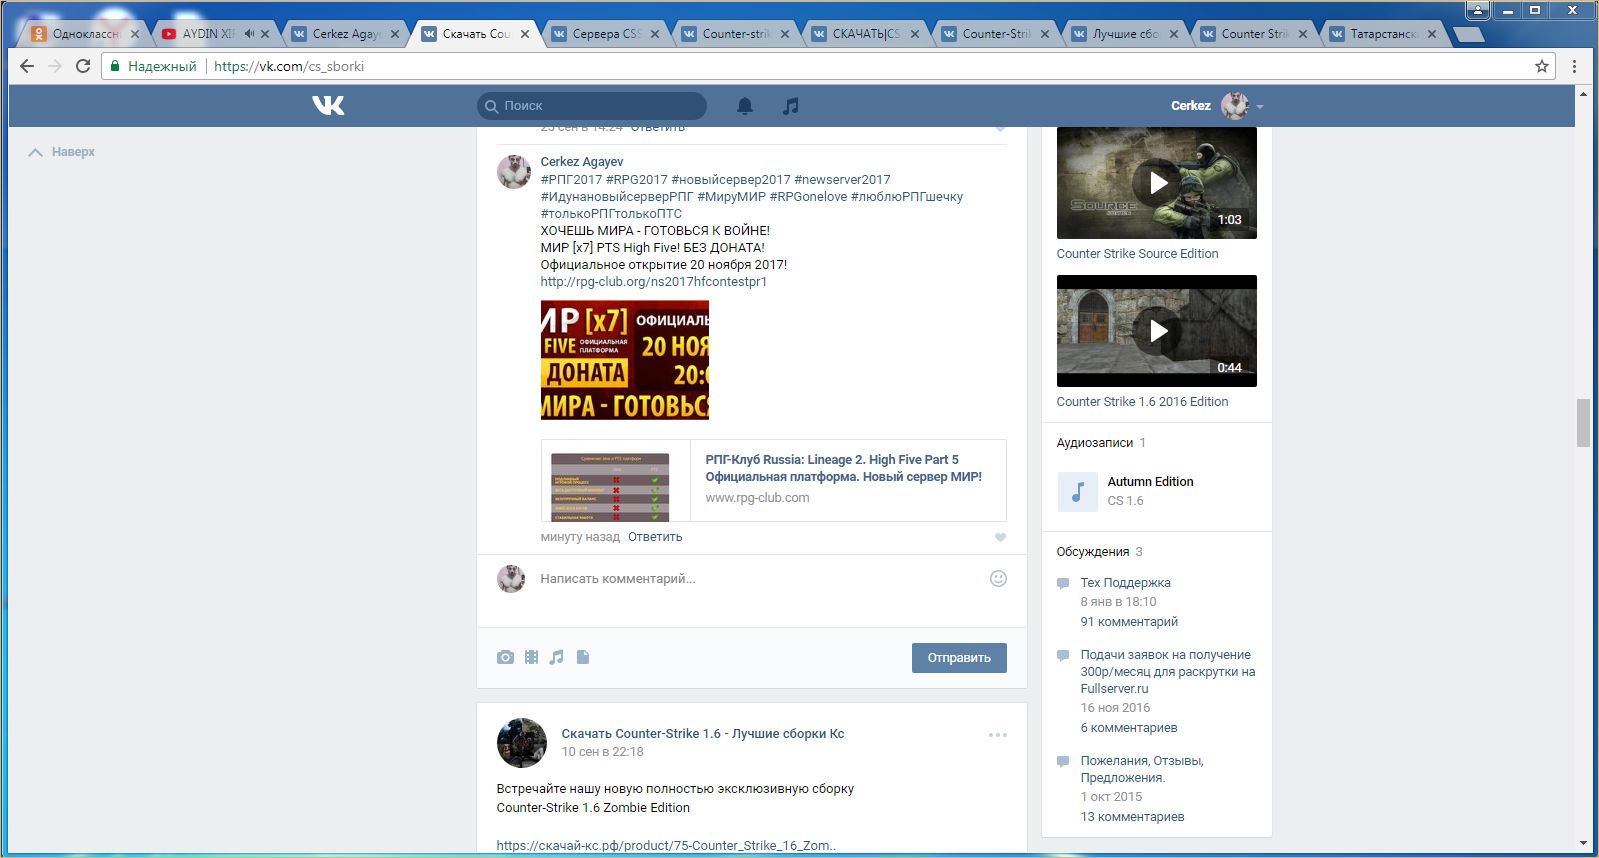Bookmark this page with the star
The width and height of the screenshot is (1599, 858).
coord(1541,66)
